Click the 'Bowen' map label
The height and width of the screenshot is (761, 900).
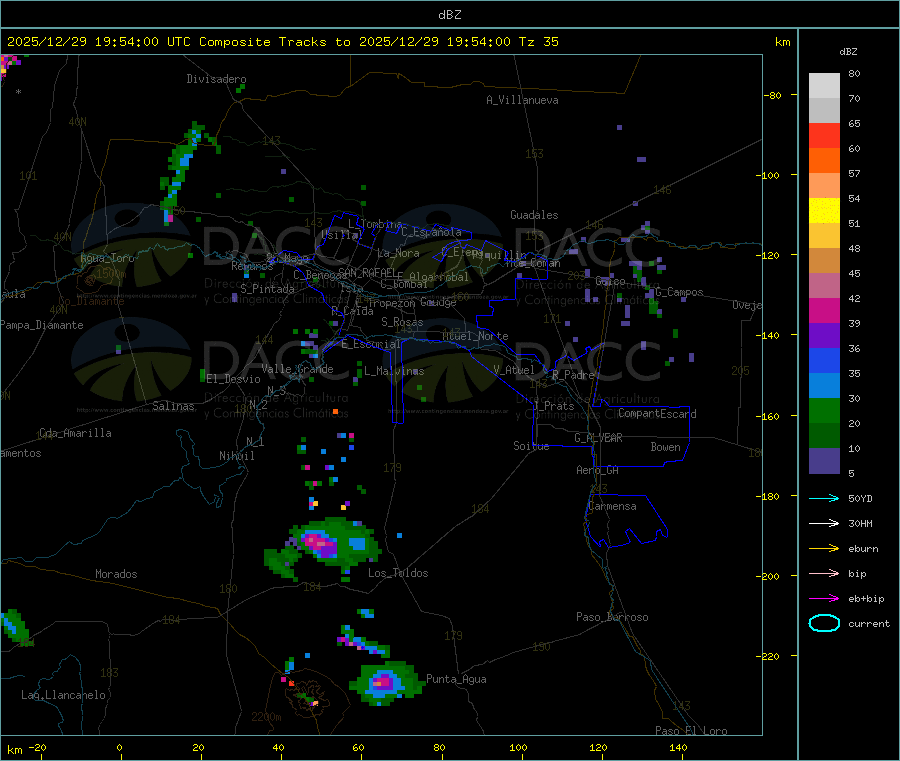[666, 447]
